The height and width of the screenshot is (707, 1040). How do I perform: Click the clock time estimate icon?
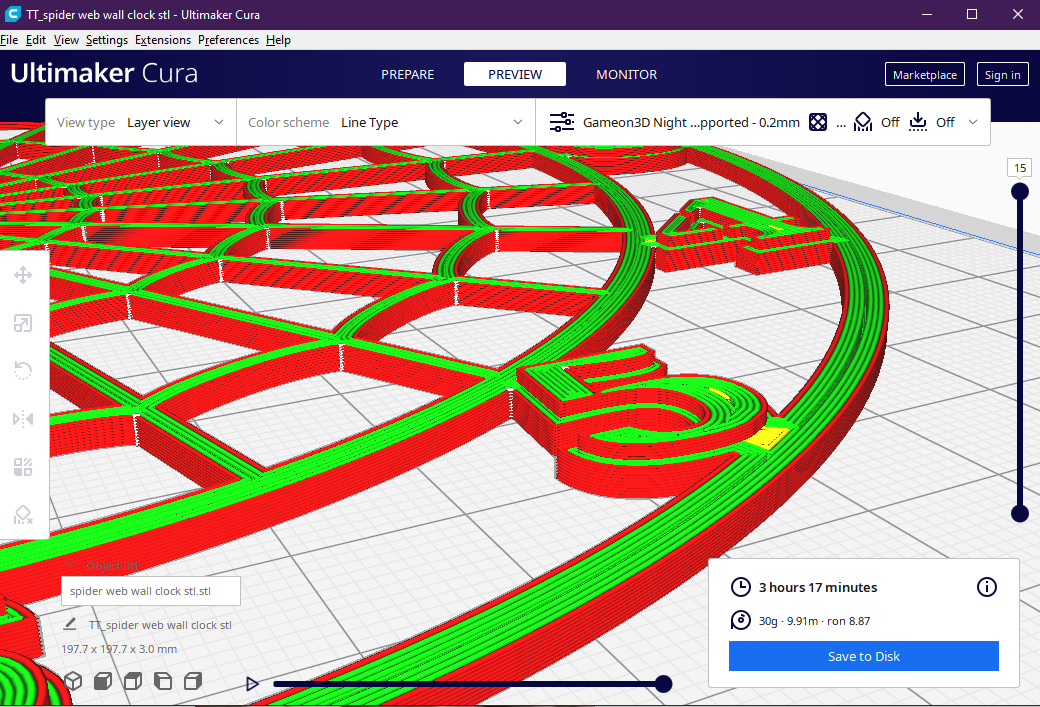pyautogui.click(x=740, y=587)
